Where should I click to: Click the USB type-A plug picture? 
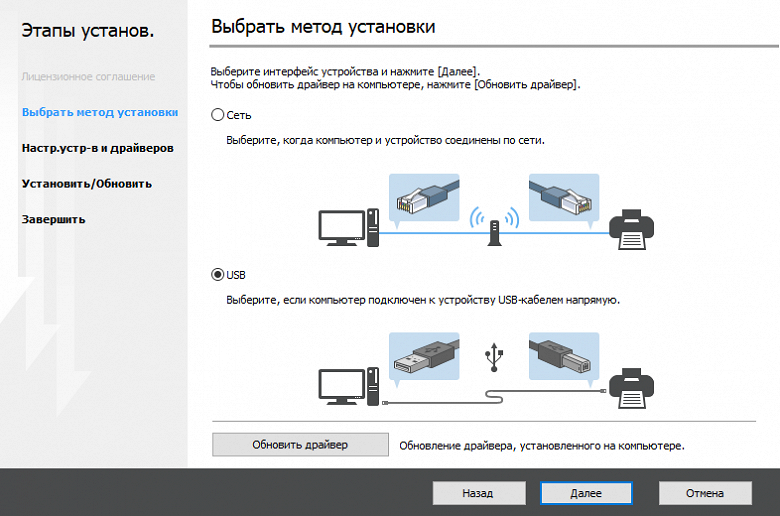click(x=424, y=356)
